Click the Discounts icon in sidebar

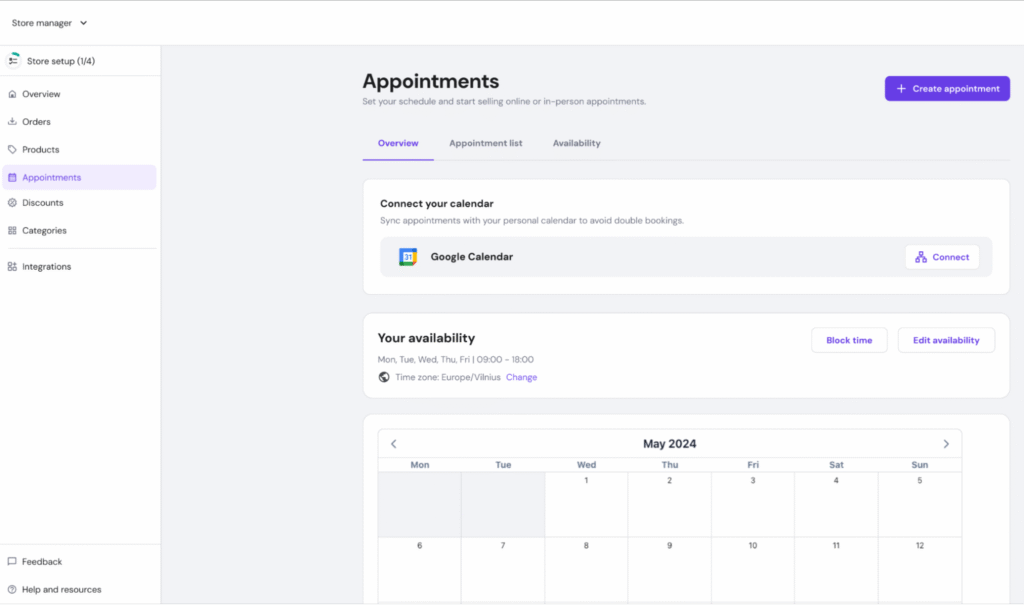coord(12,203)
